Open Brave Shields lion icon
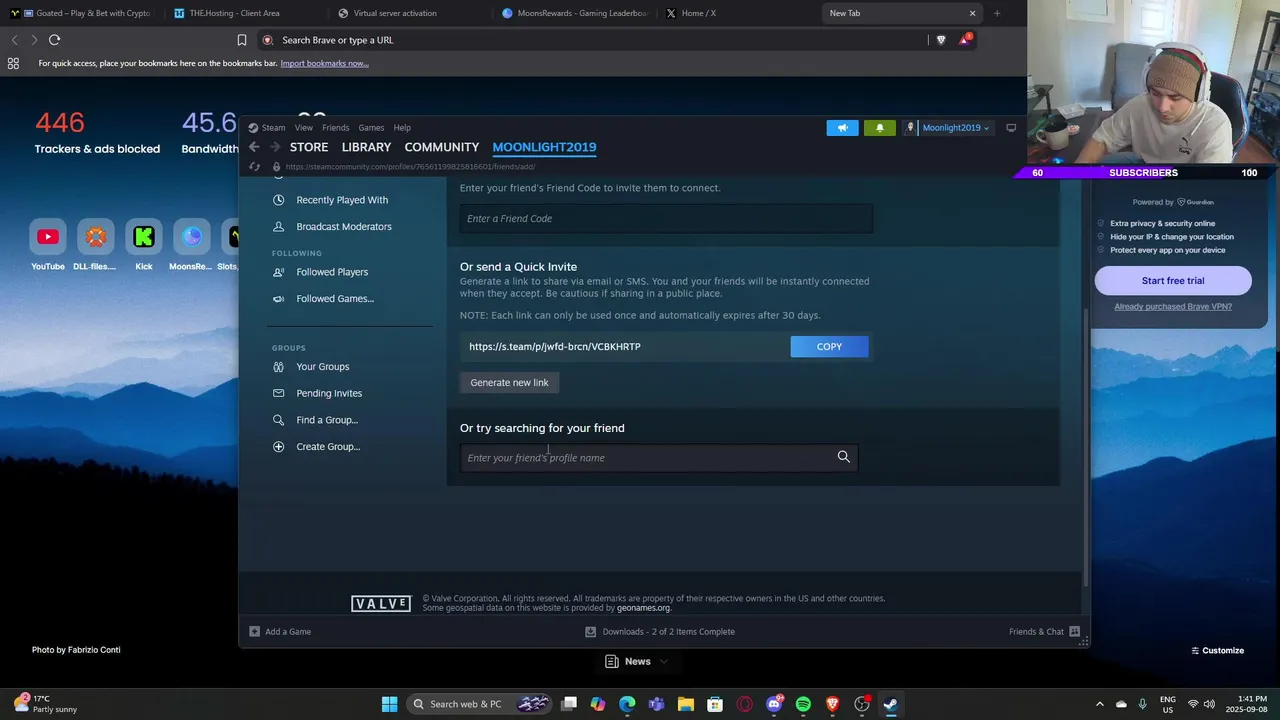The image size is (1280, 720). 940,40
